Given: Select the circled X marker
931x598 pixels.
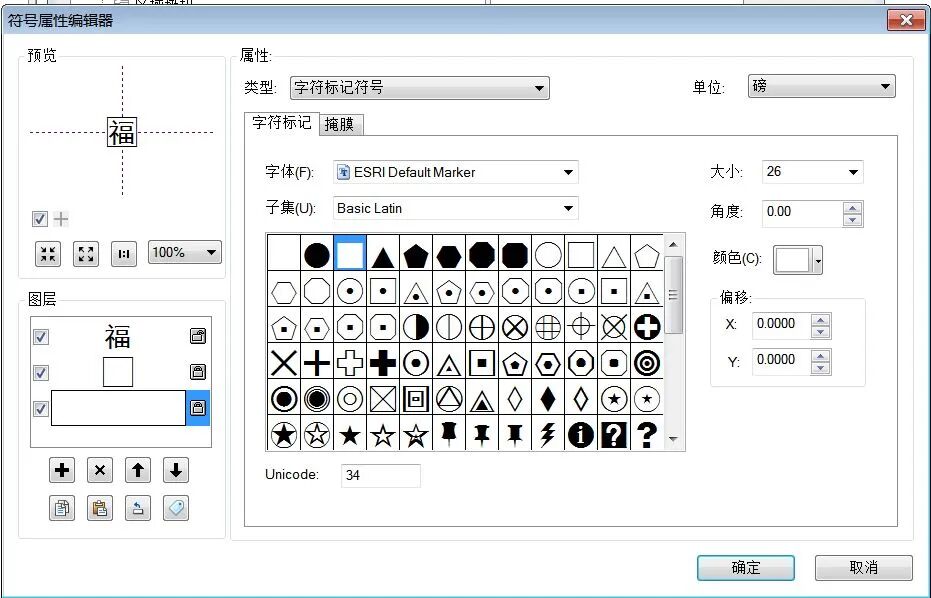Looking at the screenshot, I should click(x=515, y=327).
